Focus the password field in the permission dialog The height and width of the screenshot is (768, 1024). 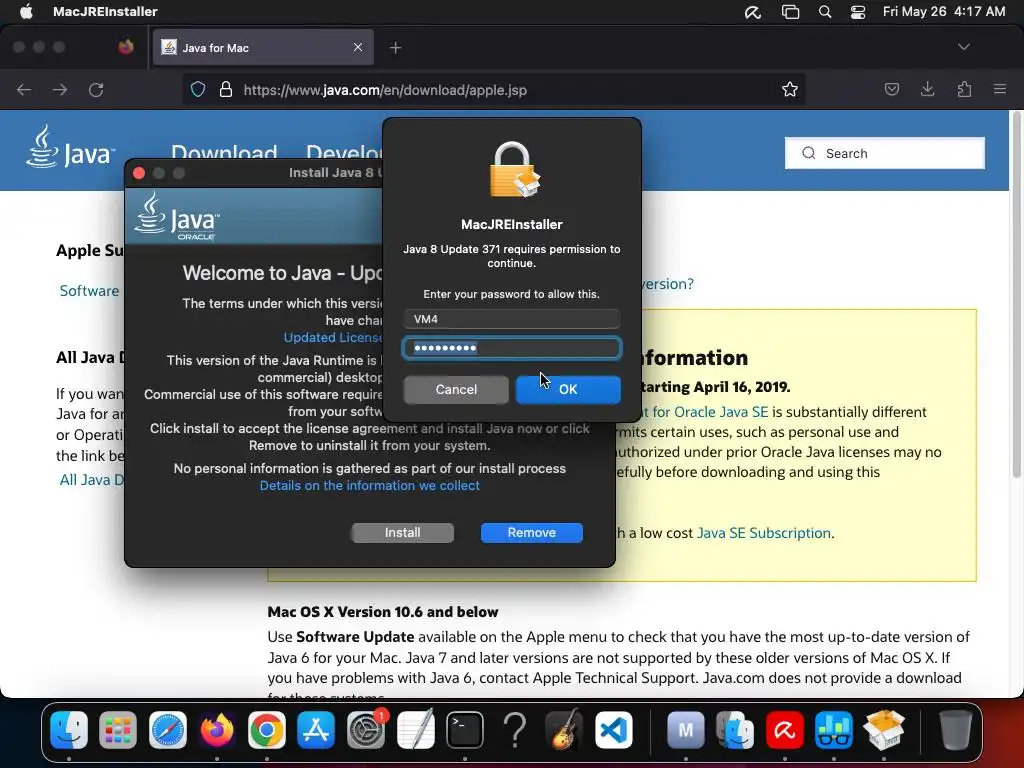click(x=511, y=348)
